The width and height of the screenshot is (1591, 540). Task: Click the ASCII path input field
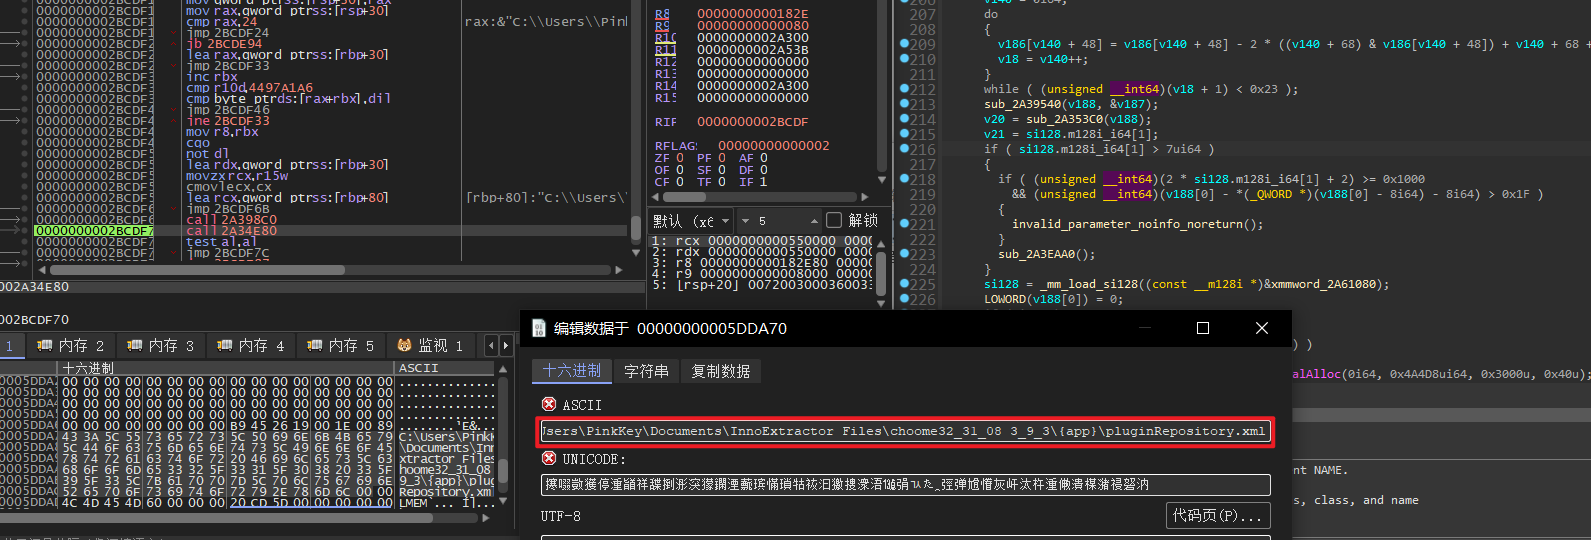point(905,431)
